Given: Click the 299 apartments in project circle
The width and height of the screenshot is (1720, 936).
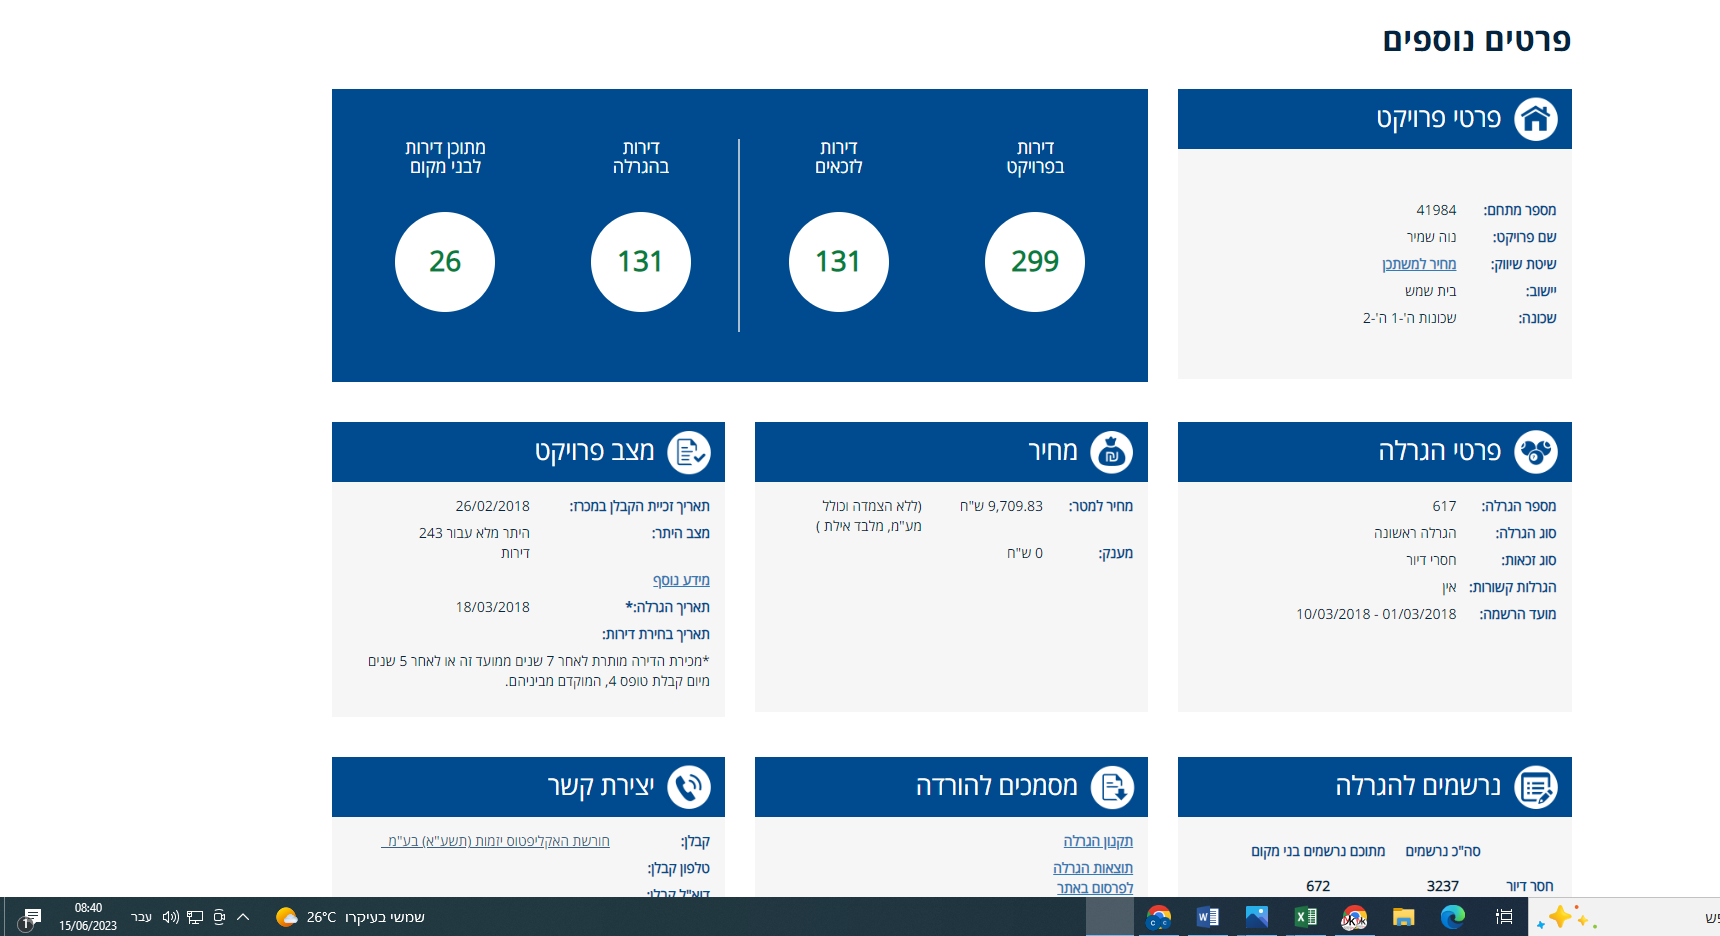Looking at the screenshot, I should click(1035, 262).
